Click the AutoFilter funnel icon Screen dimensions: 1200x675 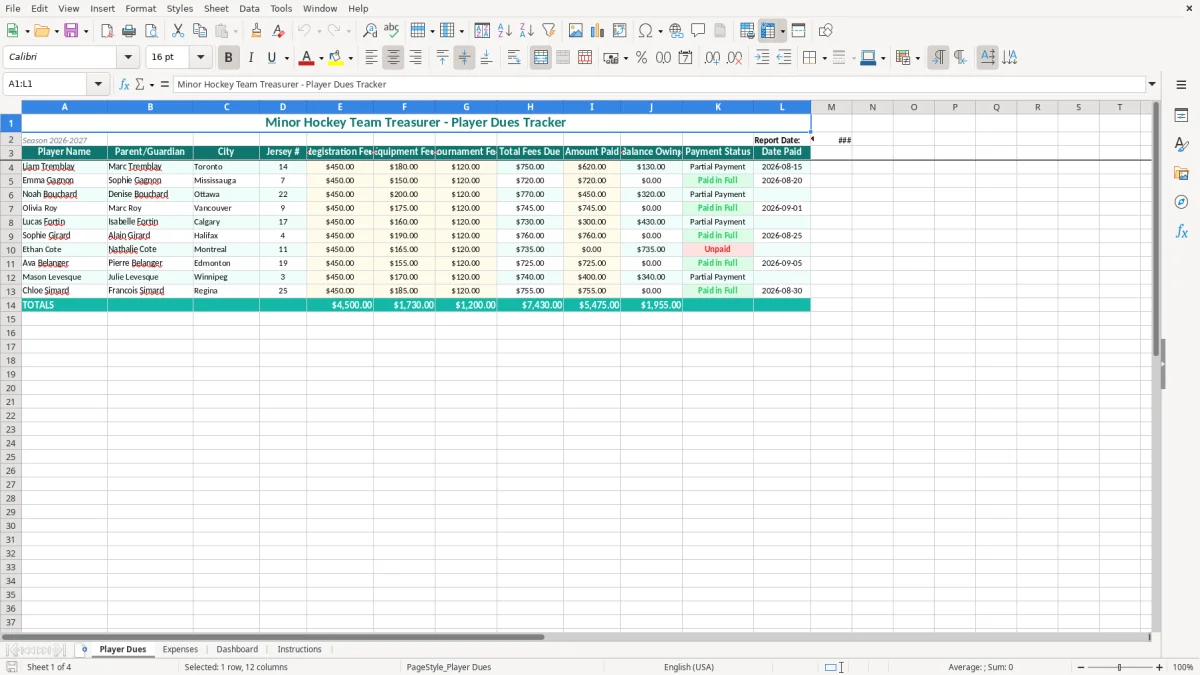(x=549, y=31)
